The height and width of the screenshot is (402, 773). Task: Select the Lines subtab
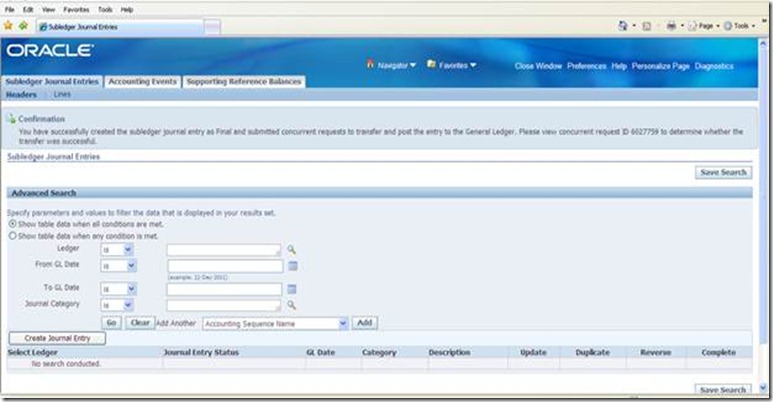click(62, 94)
